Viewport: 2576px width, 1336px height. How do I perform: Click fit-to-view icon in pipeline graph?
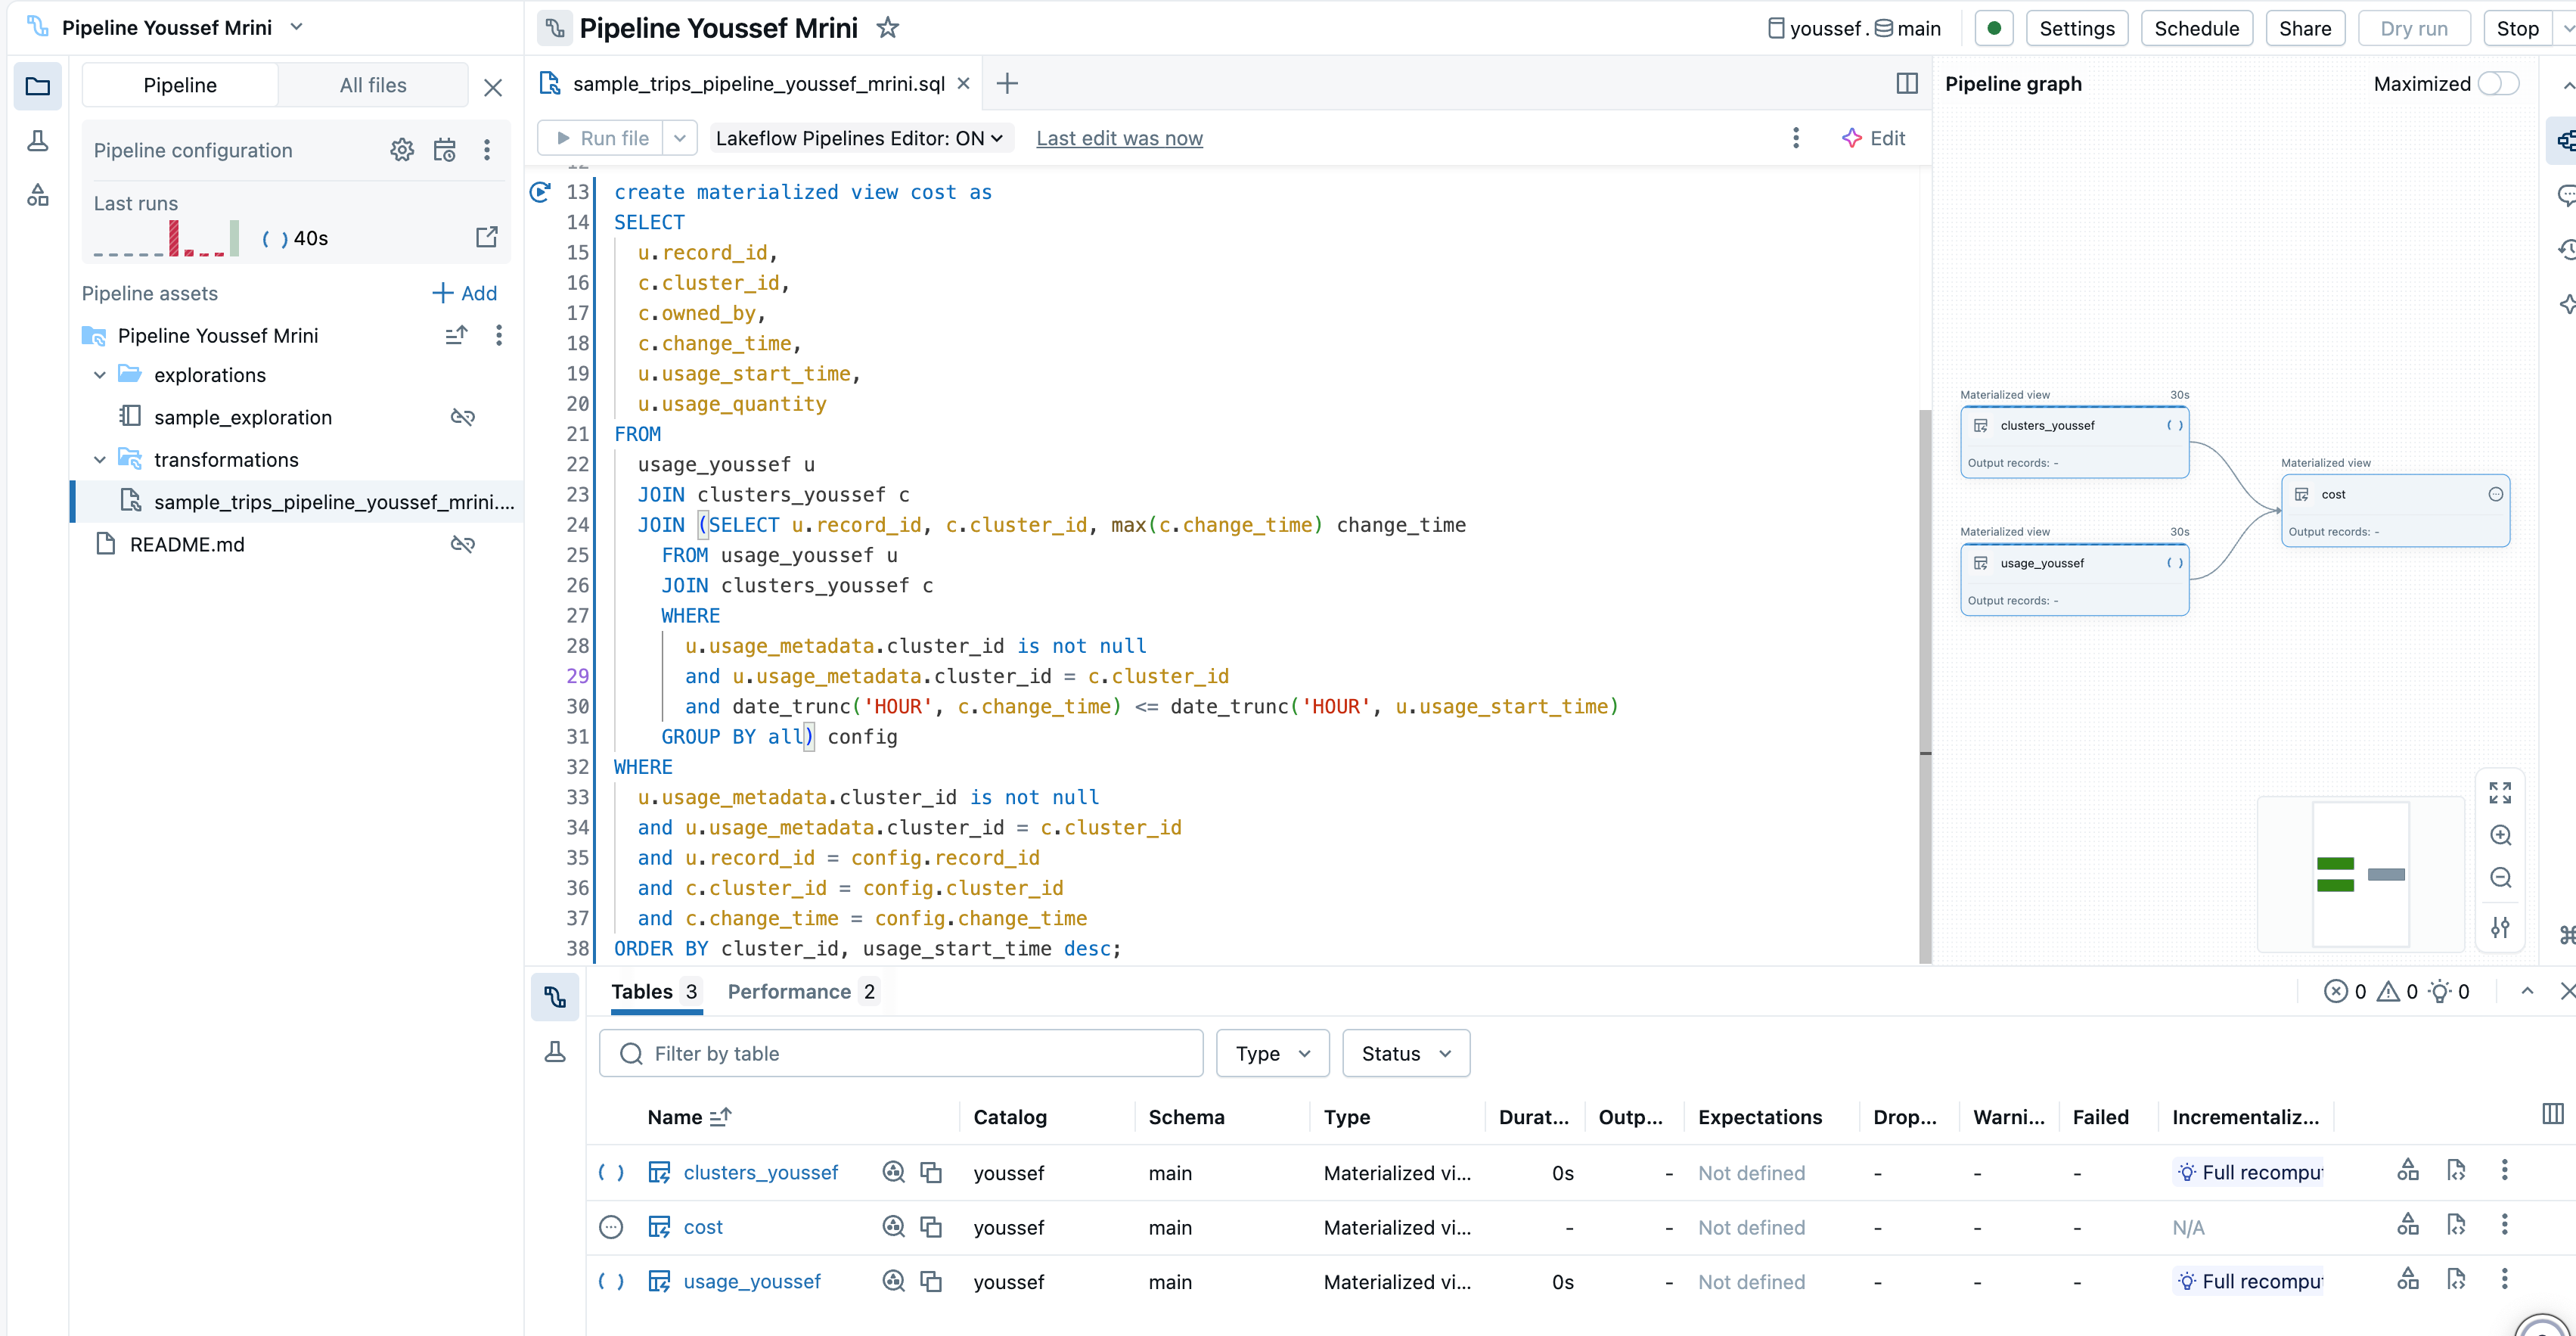click(2500, 793)
